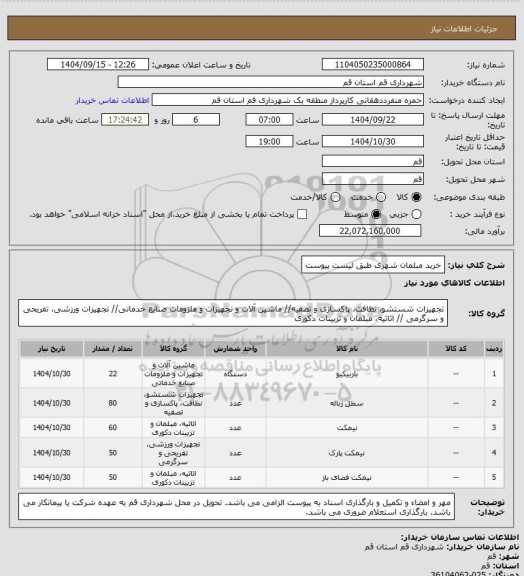This screenshot has width=524, height=576.
Task: Tick the Islamic treasury payment checkbox
Action: click(x=302, y=214)
